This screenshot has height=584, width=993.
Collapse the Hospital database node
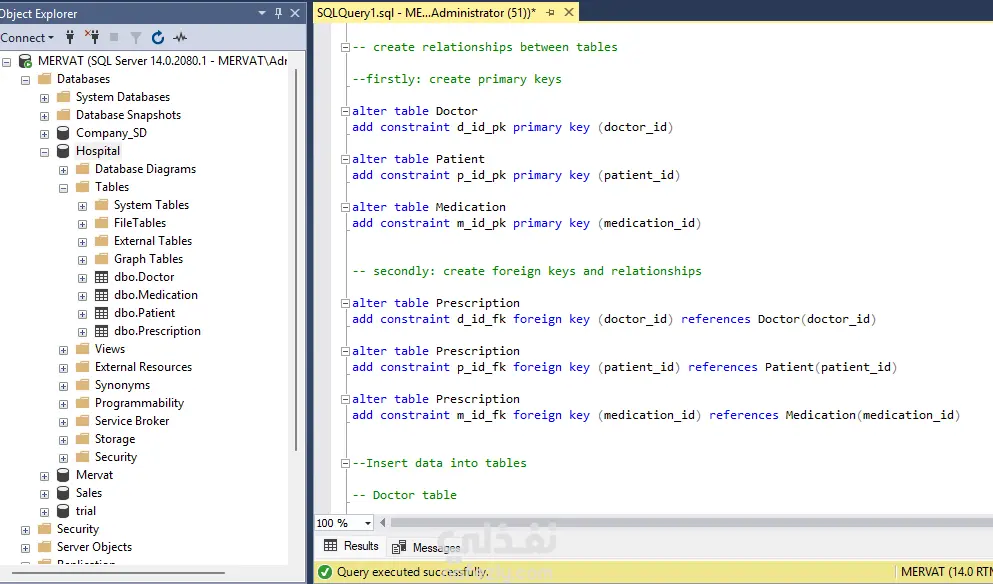point(45,152)
